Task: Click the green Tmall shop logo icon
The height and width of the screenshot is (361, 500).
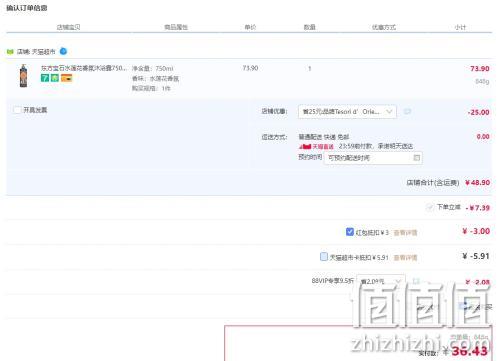Action: tap(10, 52)
